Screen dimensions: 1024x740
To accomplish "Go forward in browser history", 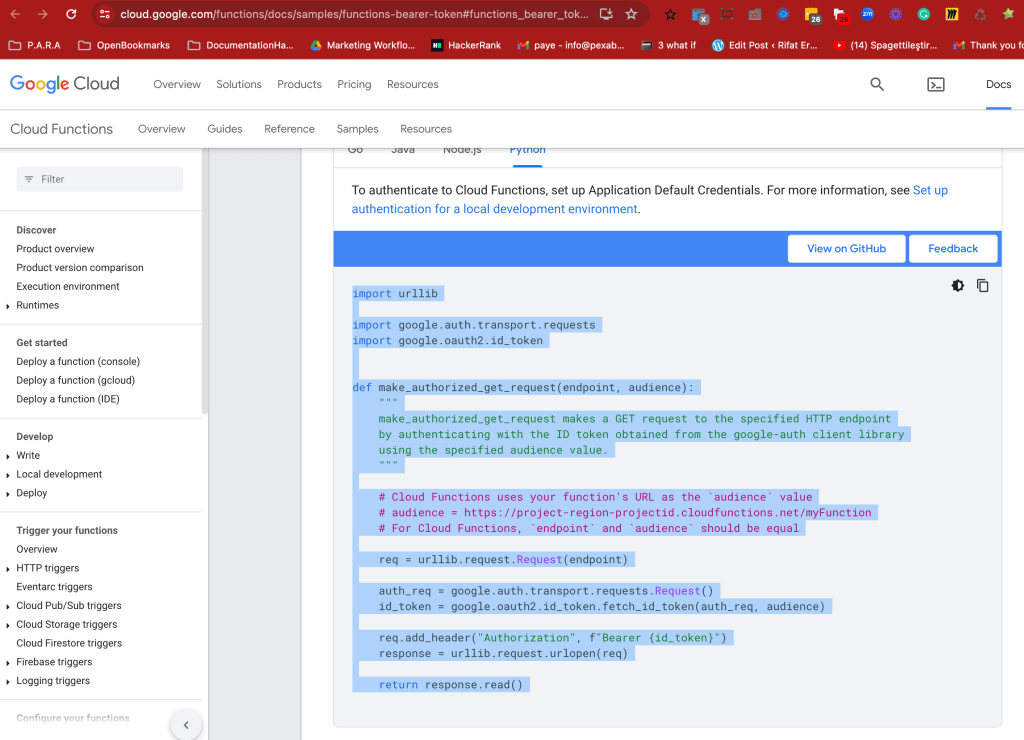I will (x=43, y=14).
